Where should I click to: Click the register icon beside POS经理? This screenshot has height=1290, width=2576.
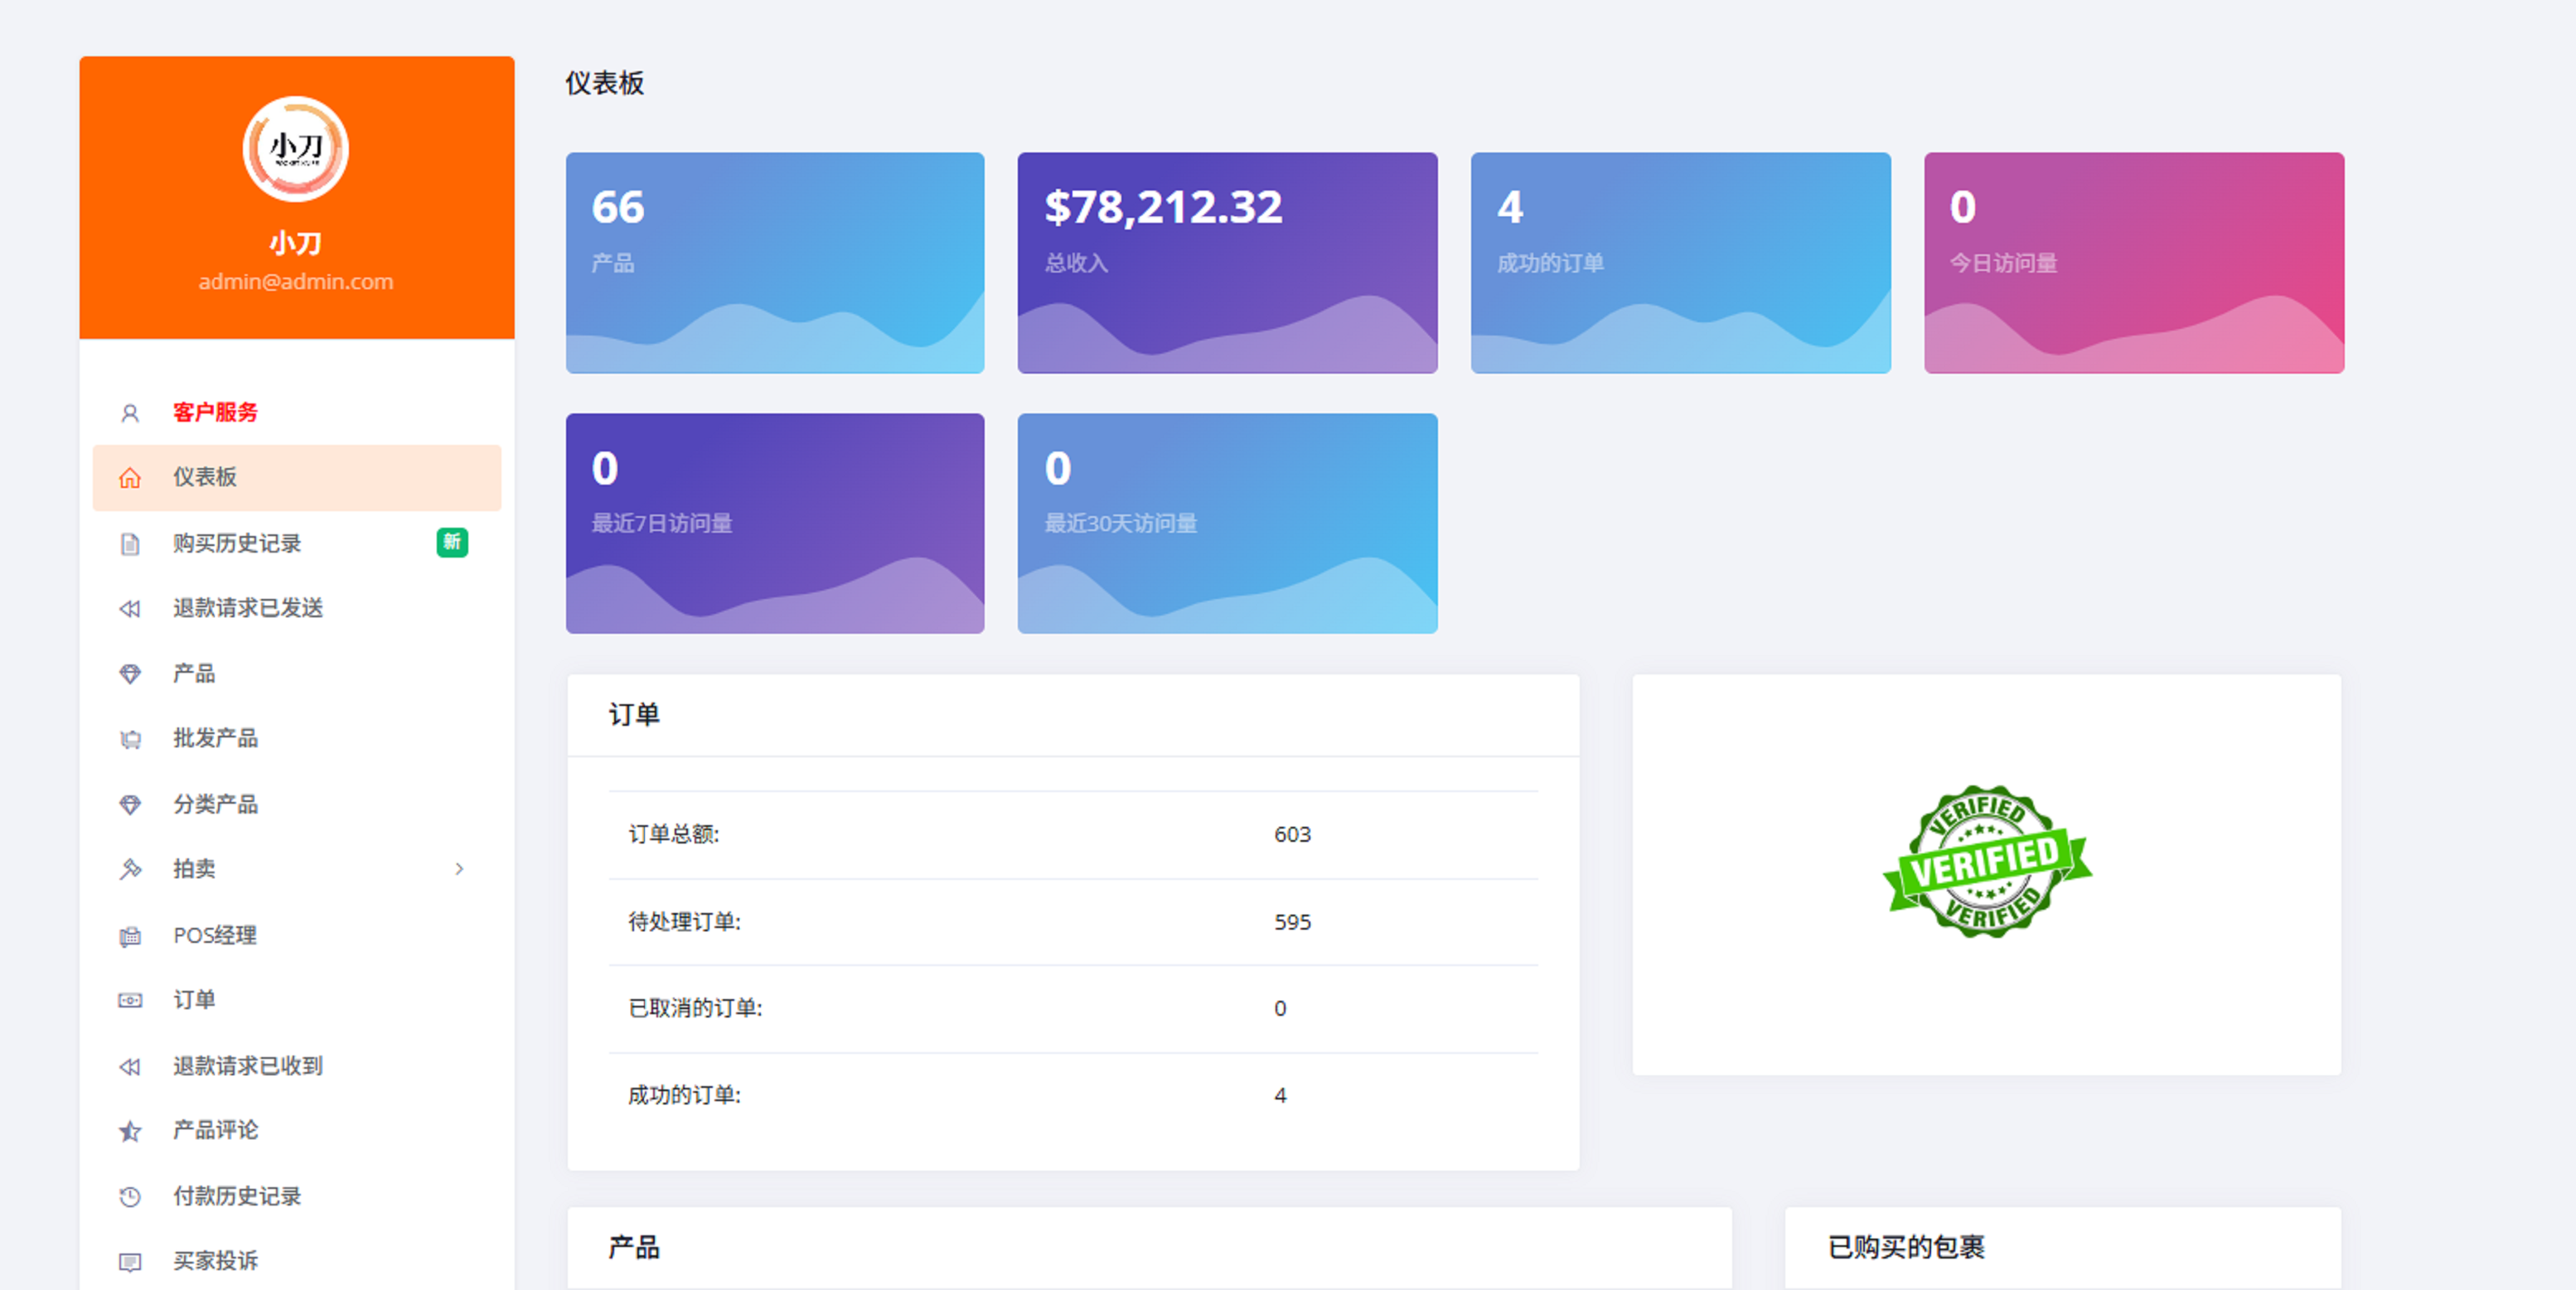click(130, 936)
